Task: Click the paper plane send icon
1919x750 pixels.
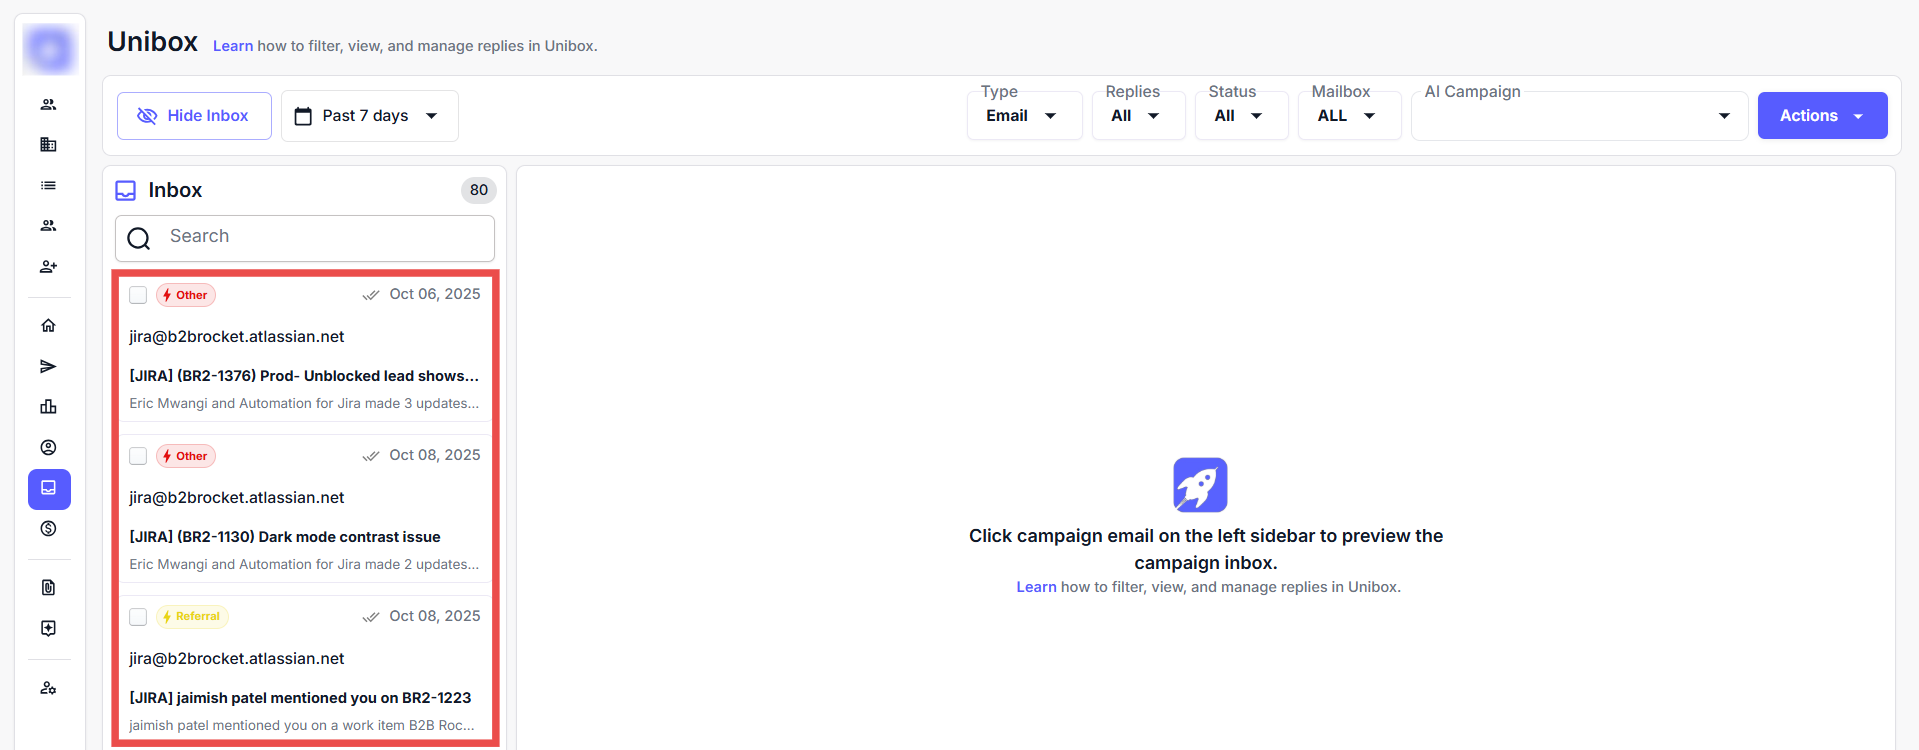Action: click(x=48, y=367)
